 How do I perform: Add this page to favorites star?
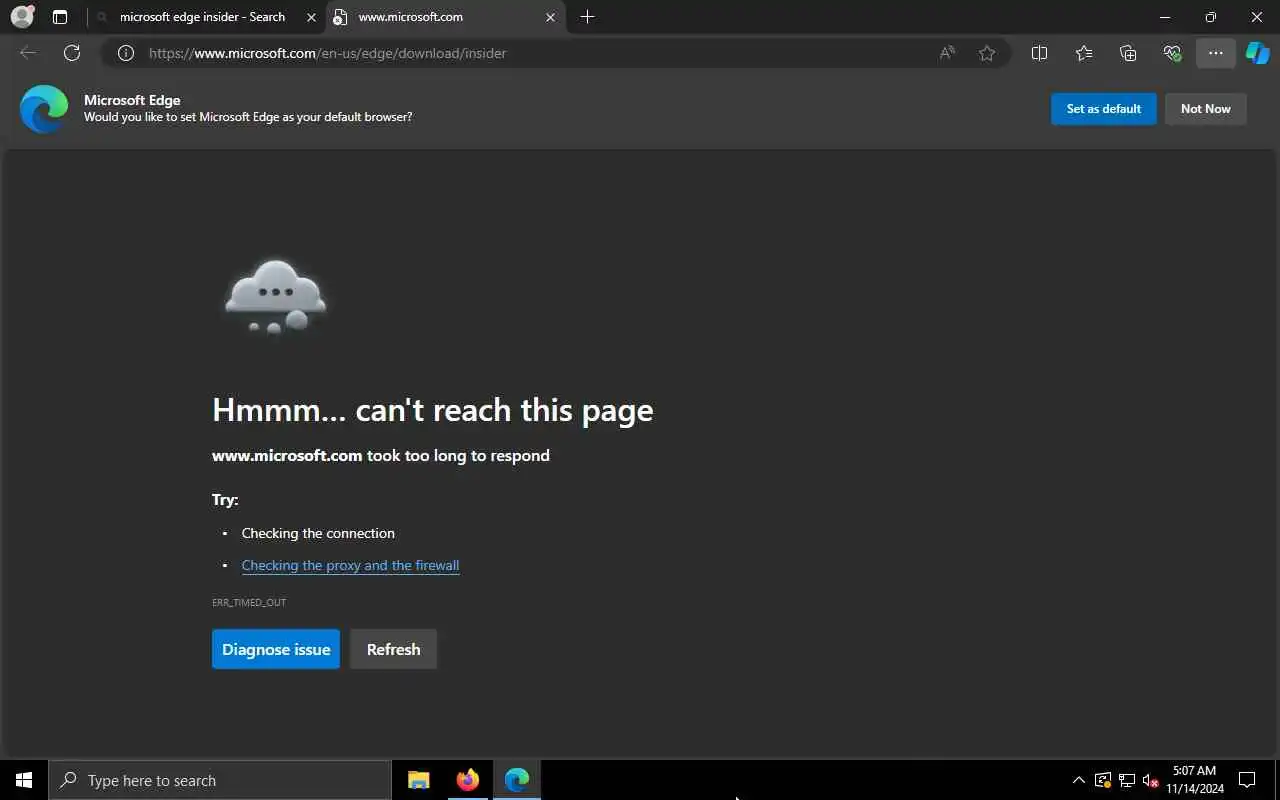(x=987, y=53)
